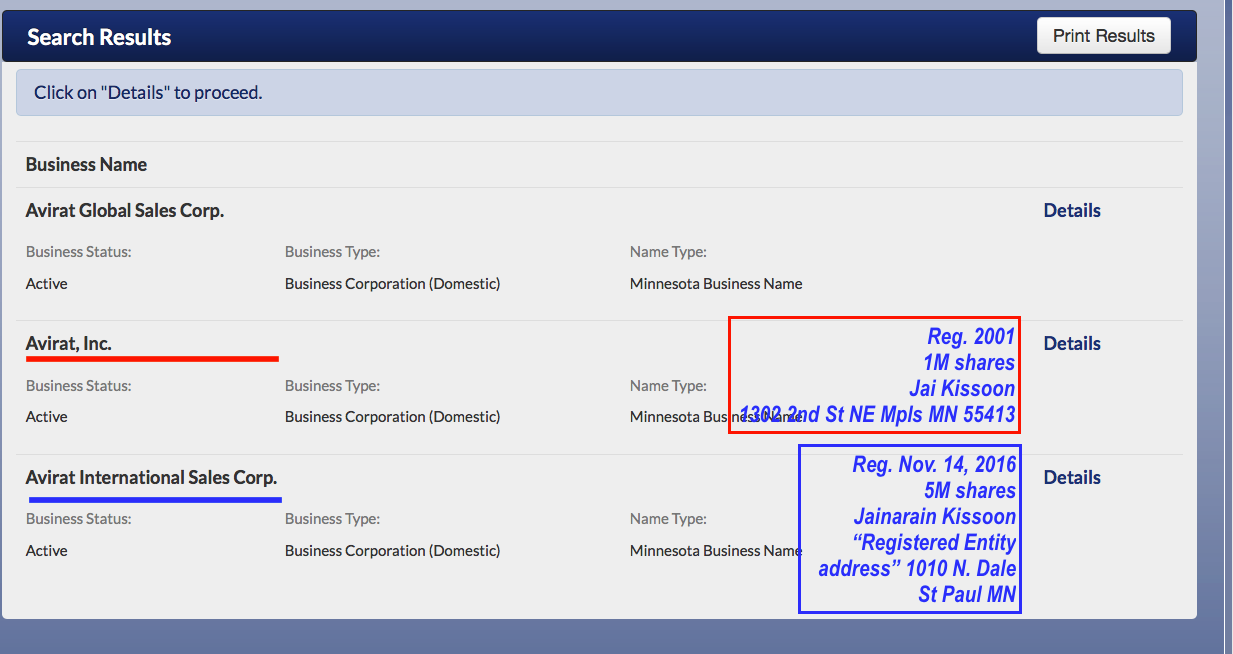This screenshot has width=1233, height=654.
Task: Open Details for Avirat International Sales Corp.
Action: pyautogui.click(x=1071, y=478)
